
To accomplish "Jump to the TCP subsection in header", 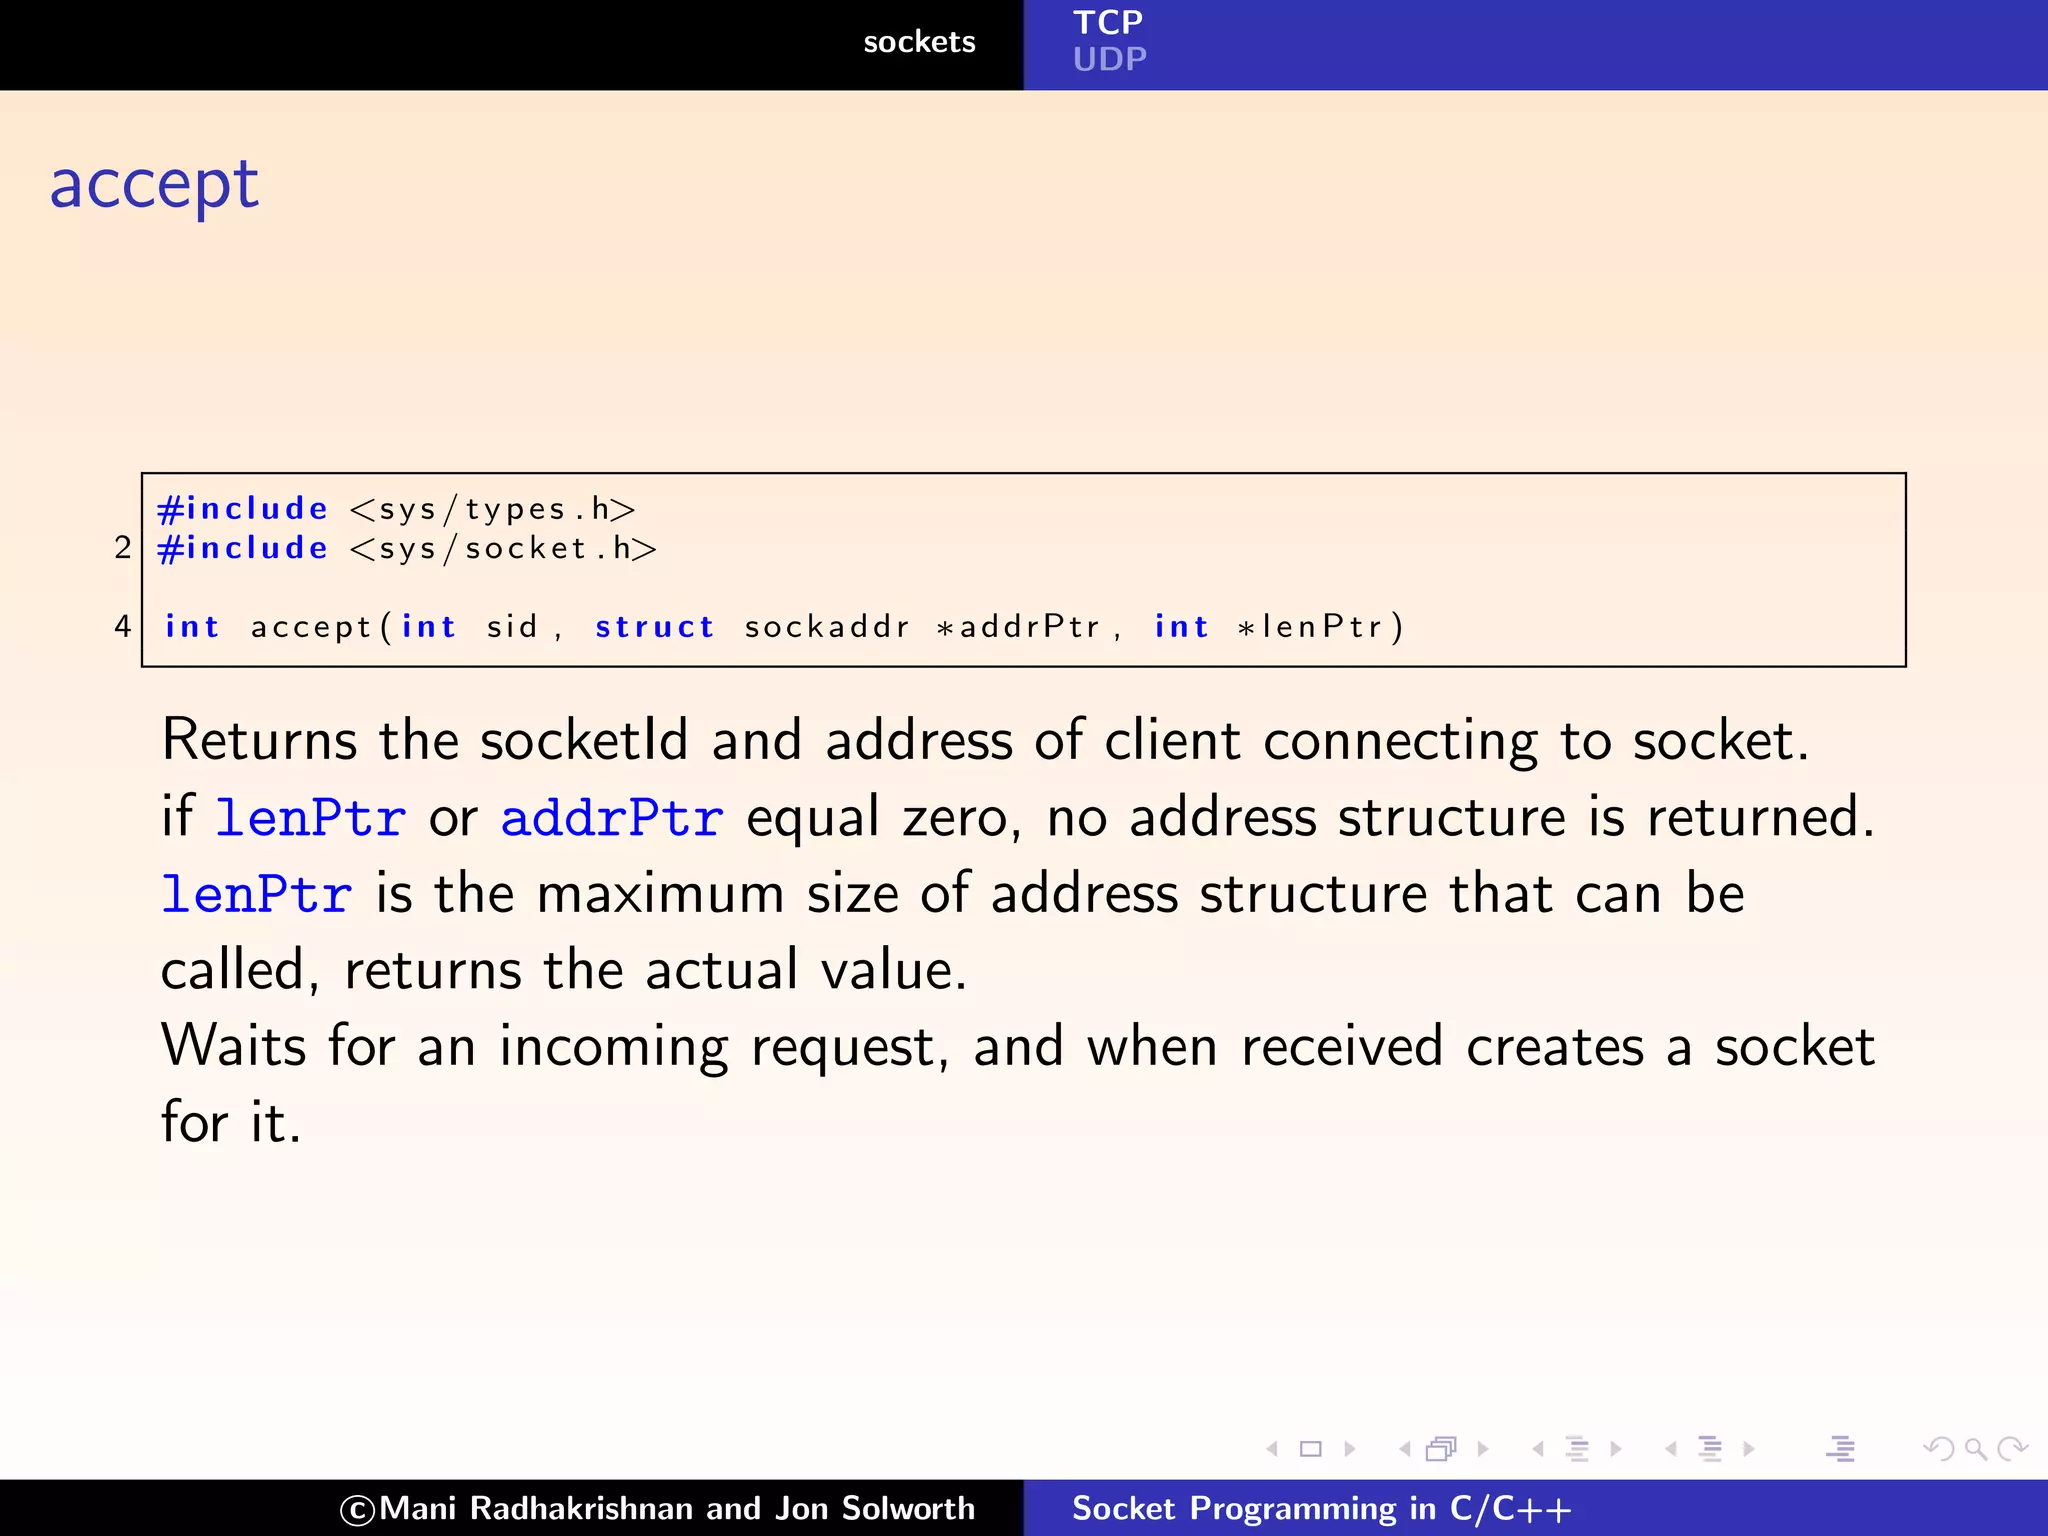I will [1108, 22].
